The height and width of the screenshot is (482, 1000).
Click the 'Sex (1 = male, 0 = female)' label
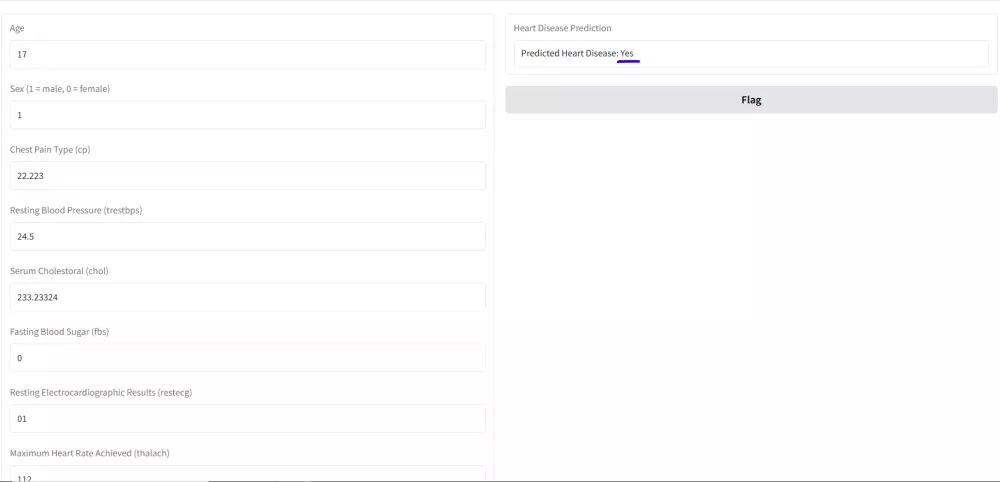tap(60, 89)
